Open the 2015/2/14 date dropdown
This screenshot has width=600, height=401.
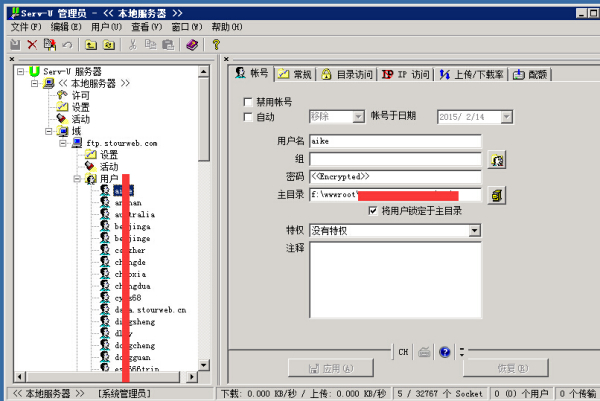click(x=507, y=117)
